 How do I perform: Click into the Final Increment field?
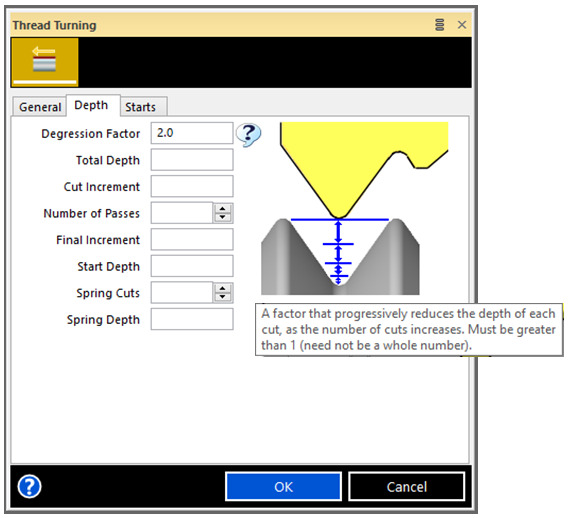pos(192,240)
